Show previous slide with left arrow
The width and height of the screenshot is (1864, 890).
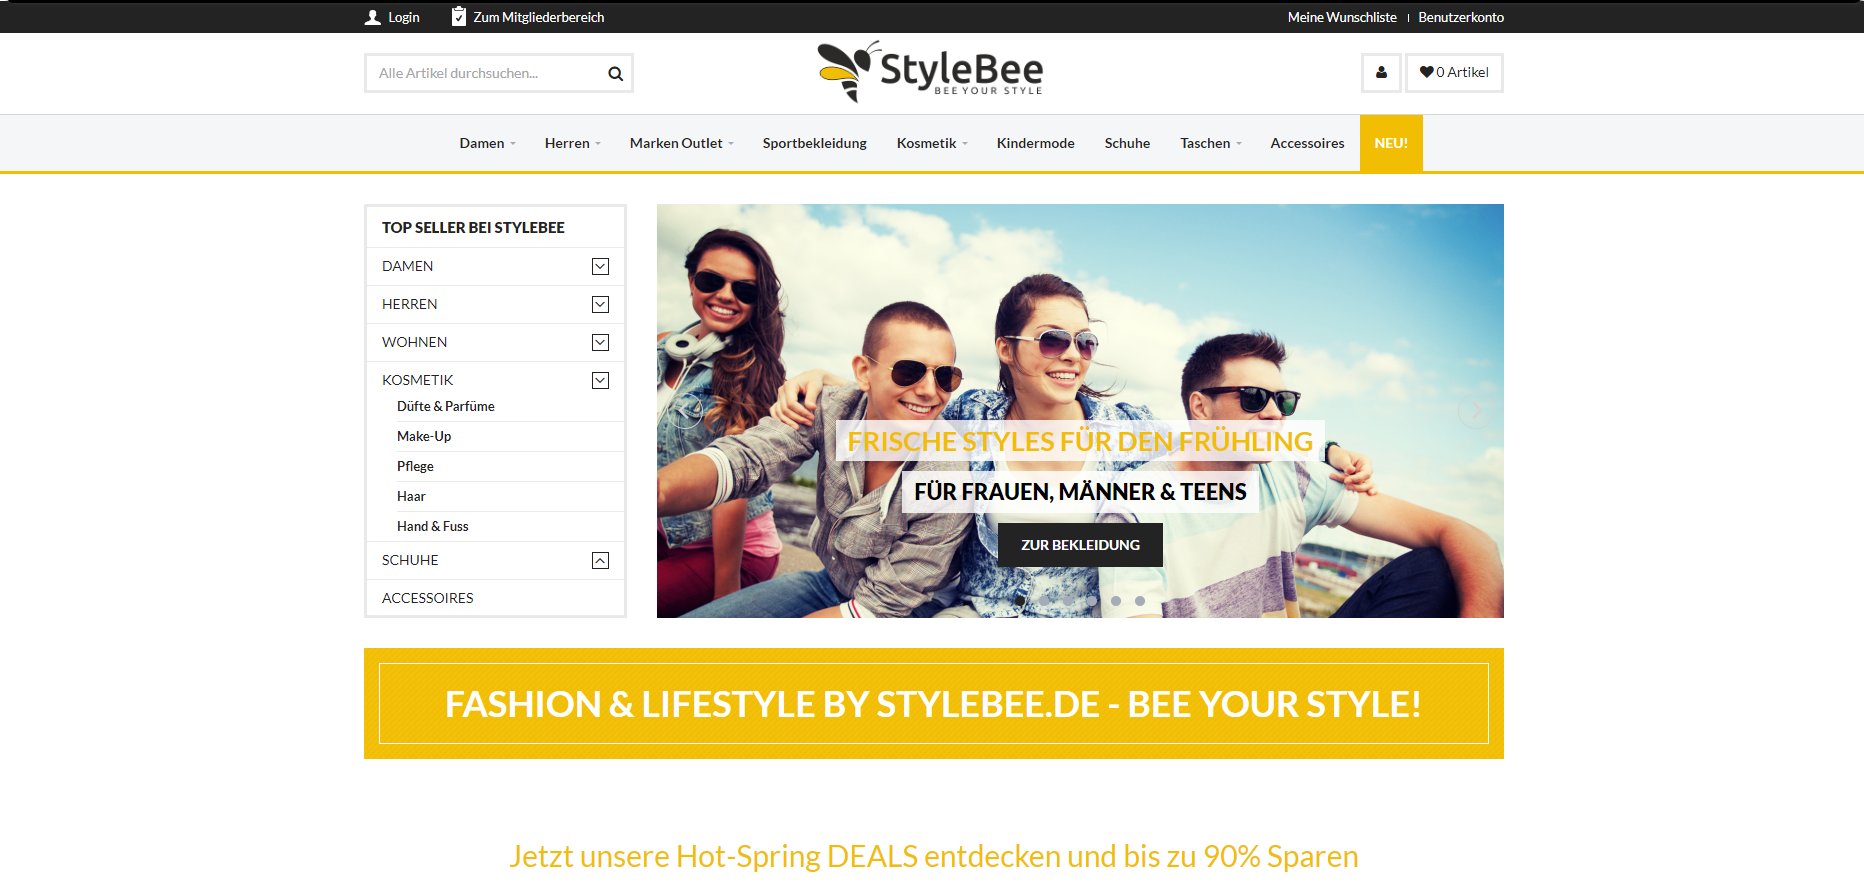686,411
